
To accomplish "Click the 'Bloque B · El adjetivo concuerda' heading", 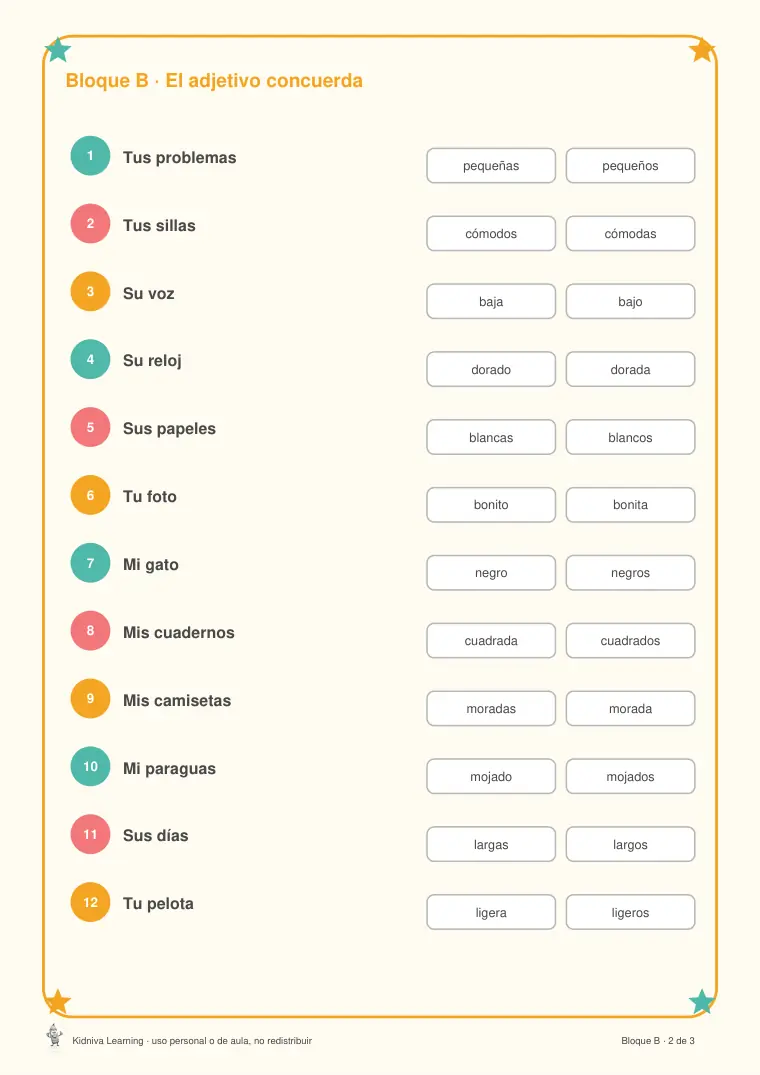I will [214, 81].
